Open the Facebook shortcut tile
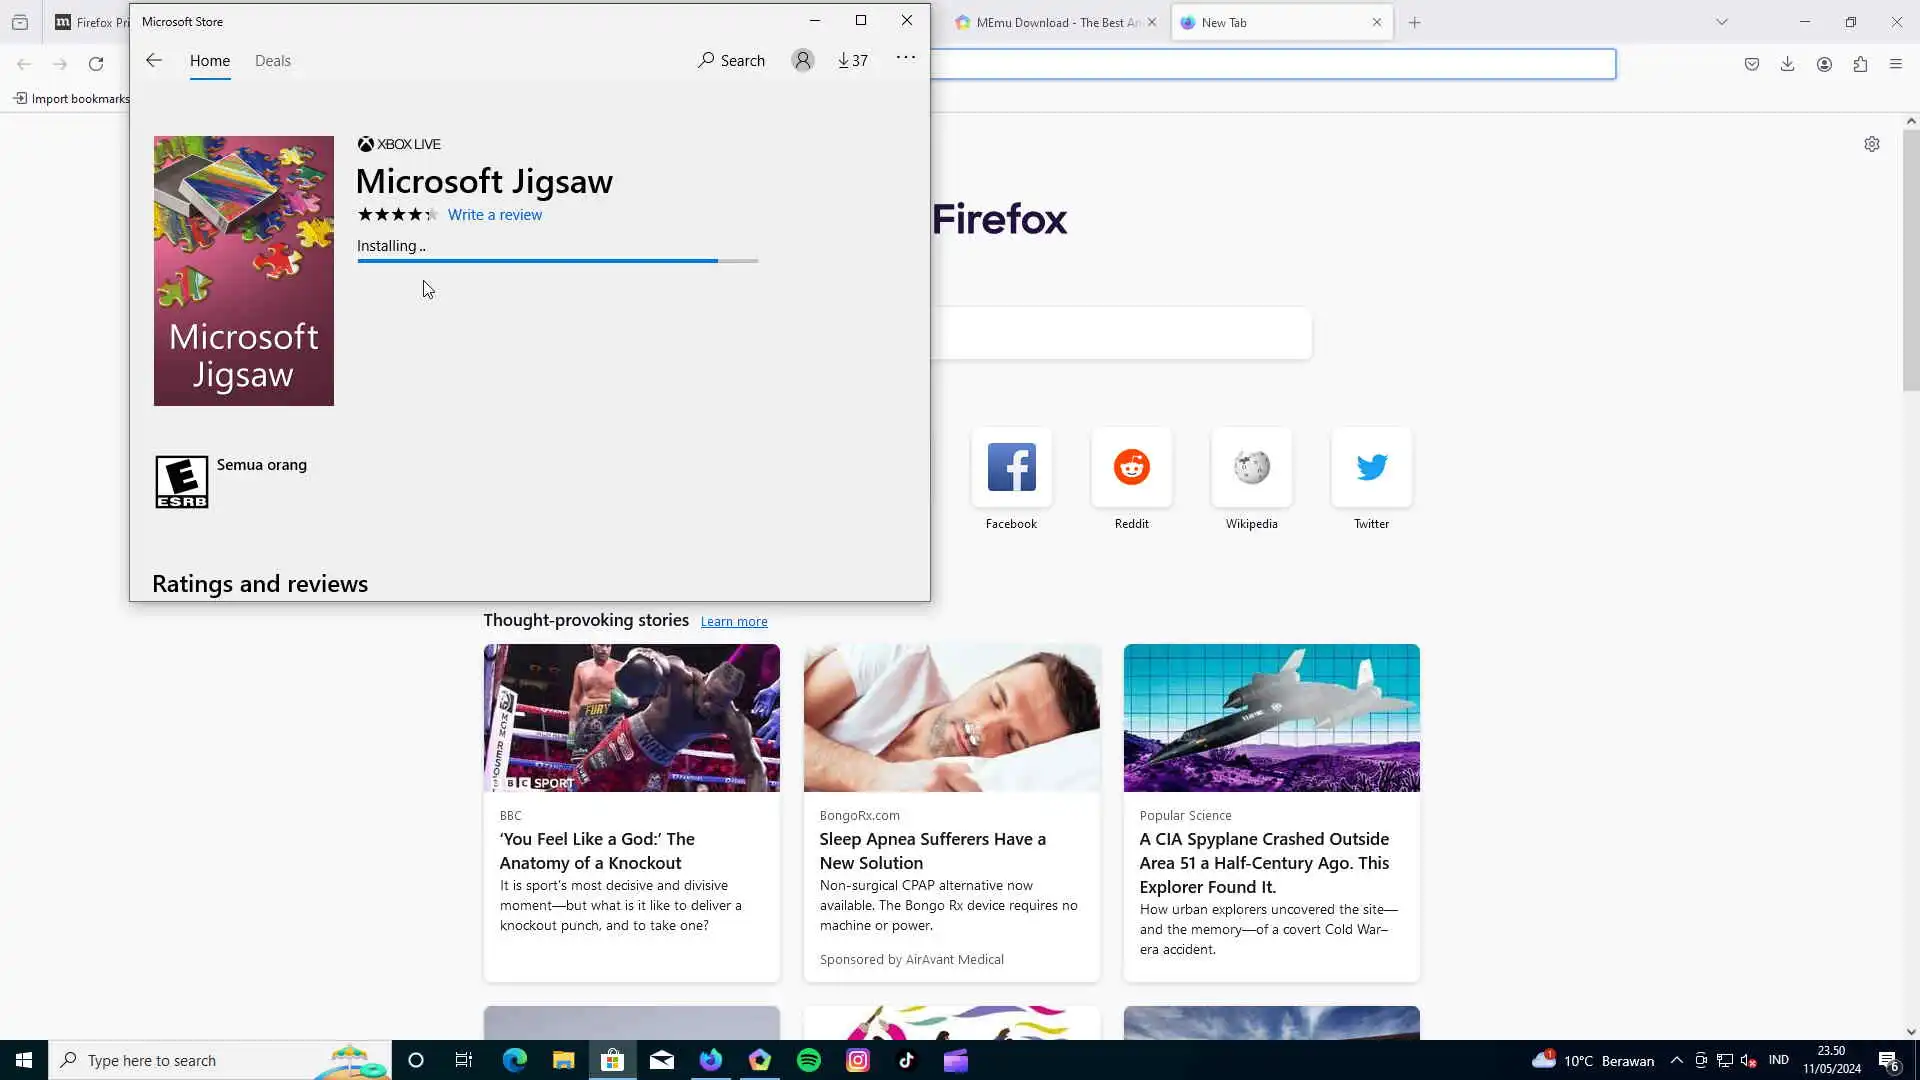1920x1080 pixels. point(1011,467)
